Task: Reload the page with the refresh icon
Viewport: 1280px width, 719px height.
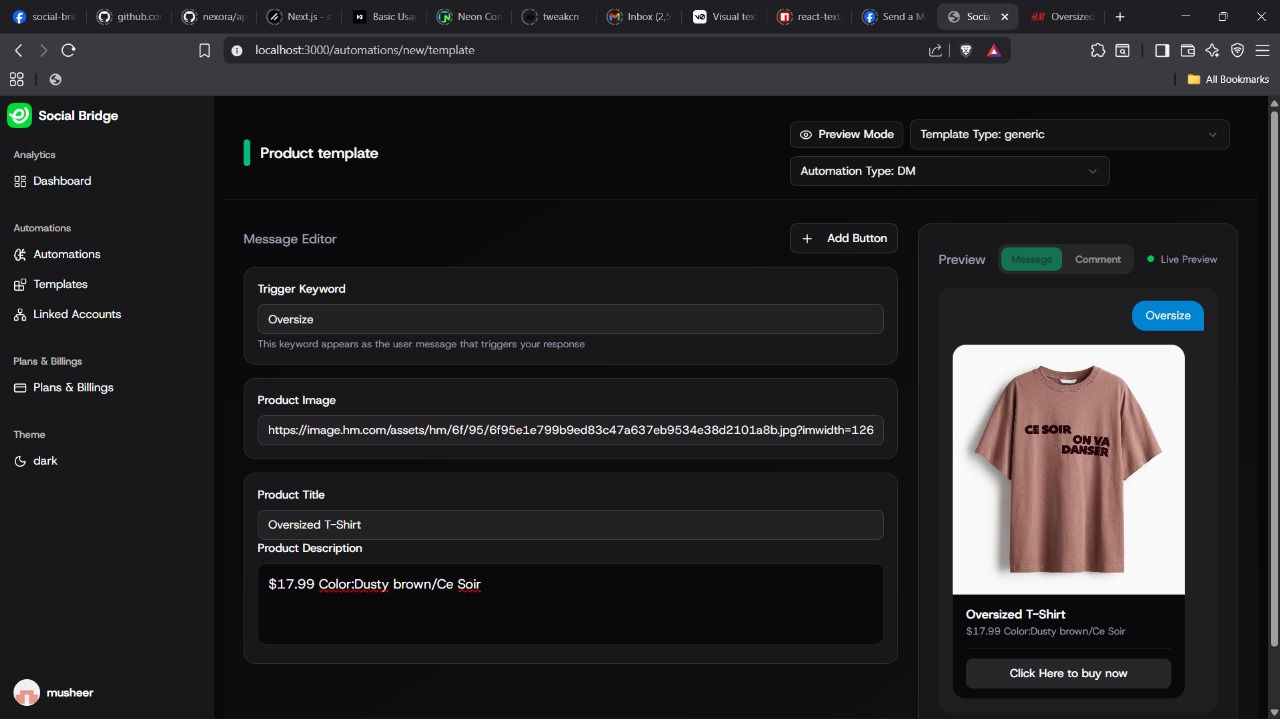Action: tap(68, 50)
